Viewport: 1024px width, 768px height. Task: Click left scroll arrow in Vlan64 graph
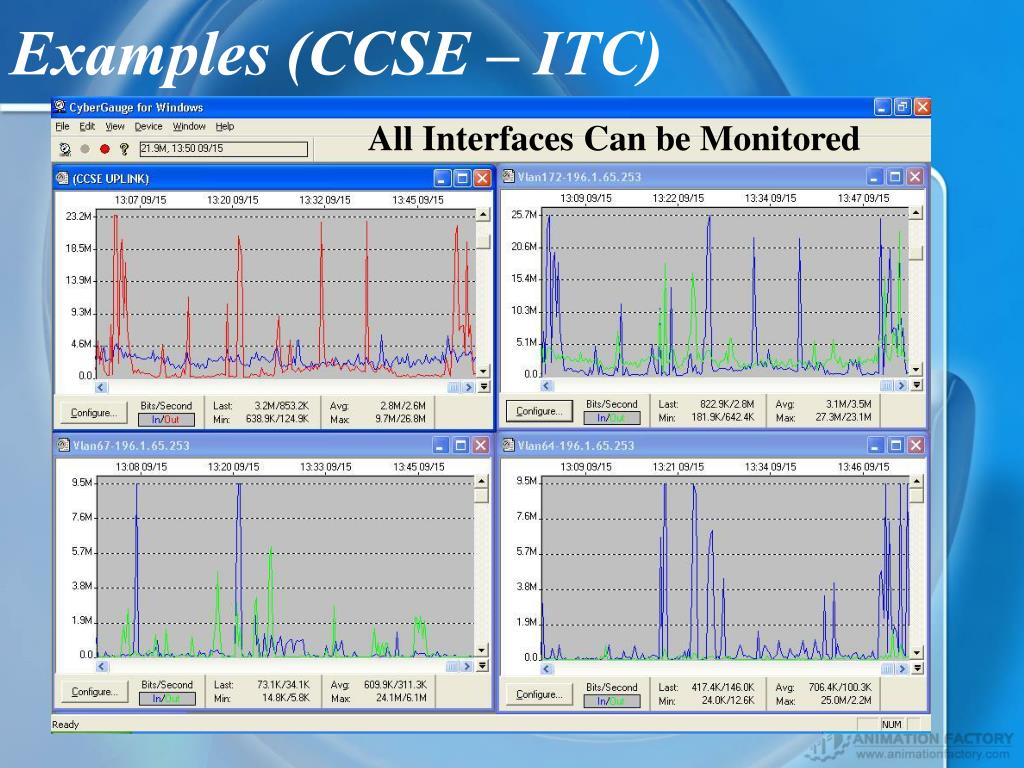pos(547,669)
